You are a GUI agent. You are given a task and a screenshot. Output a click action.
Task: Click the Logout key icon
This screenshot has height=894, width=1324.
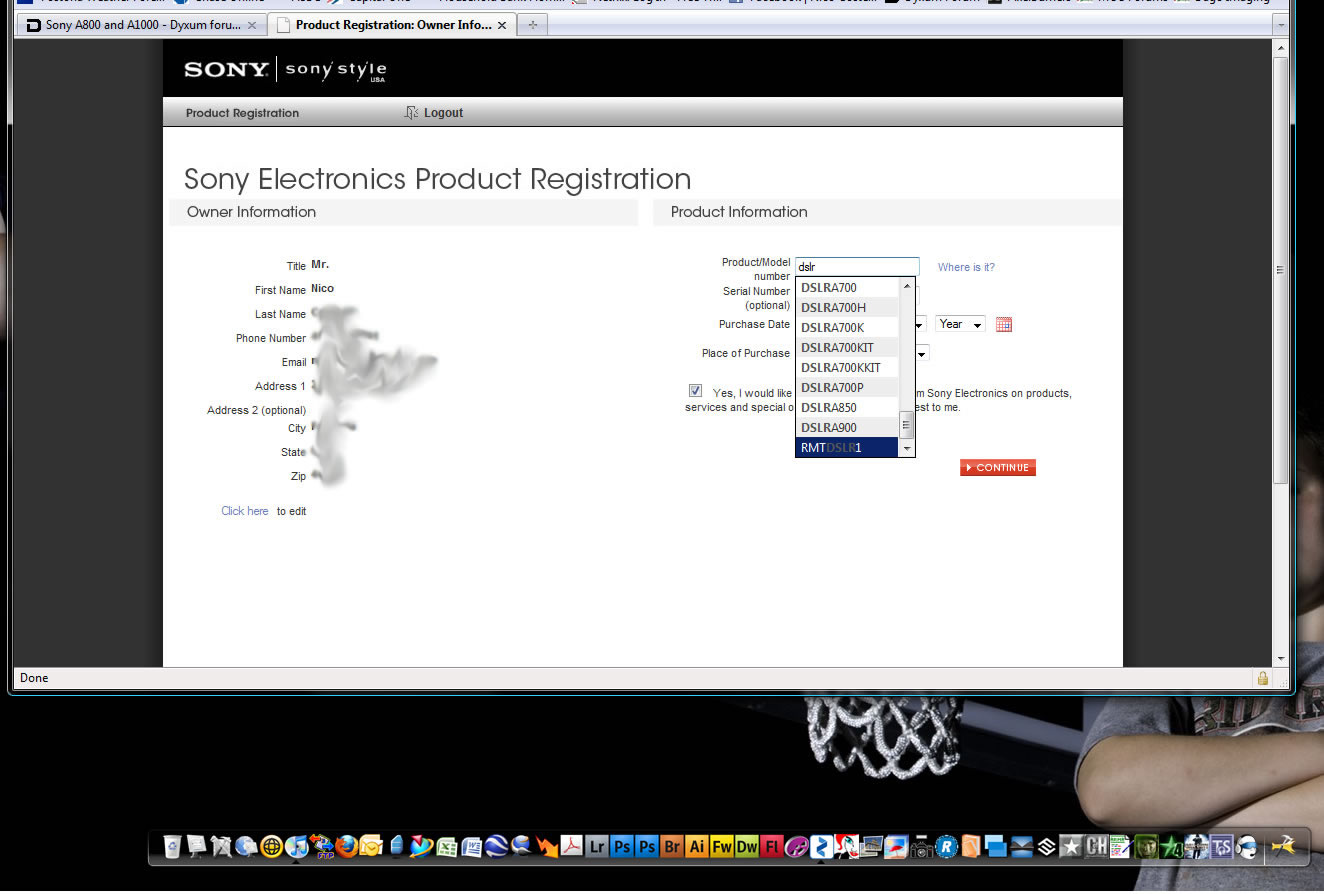pos(410,113)
